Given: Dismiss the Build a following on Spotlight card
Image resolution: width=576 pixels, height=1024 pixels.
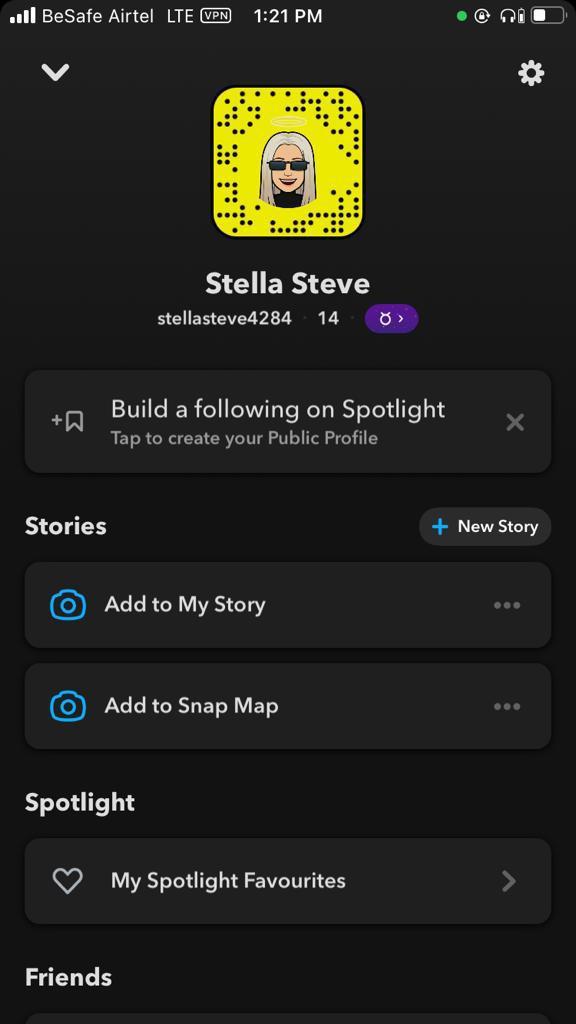Looking at the screenshot, I should pos(515,422).
